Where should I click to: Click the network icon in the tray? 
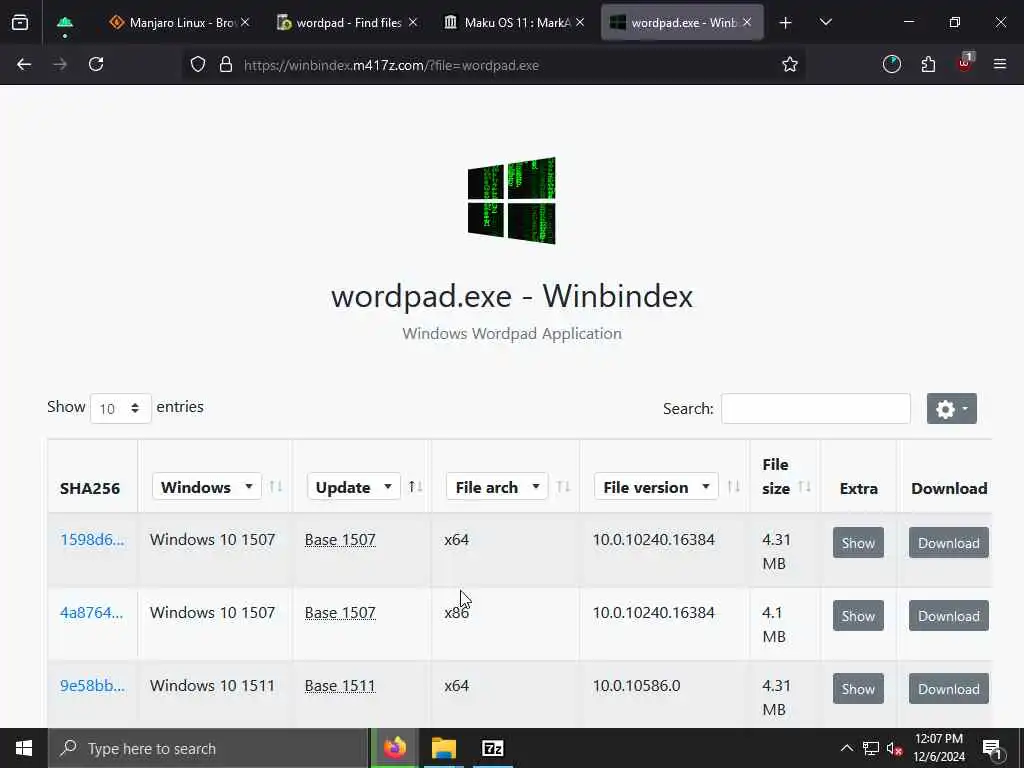point(871,748)
